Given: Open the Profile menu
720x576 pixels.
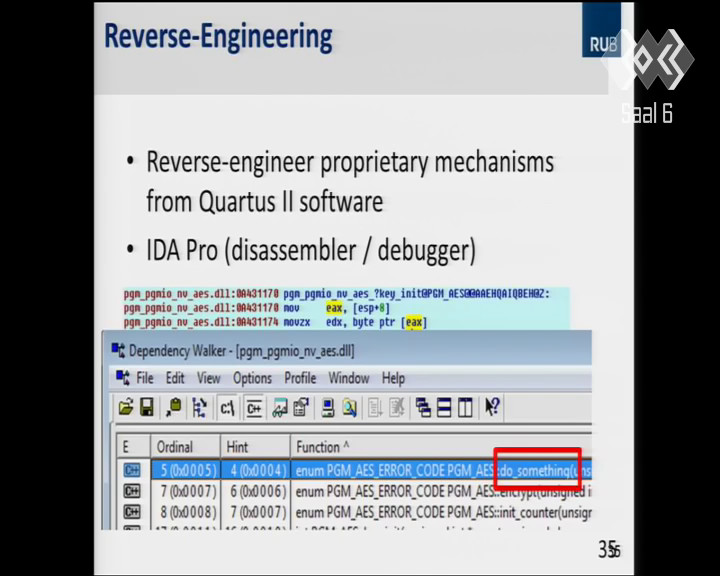Looking at the screenshot, I should click(300, 378).
